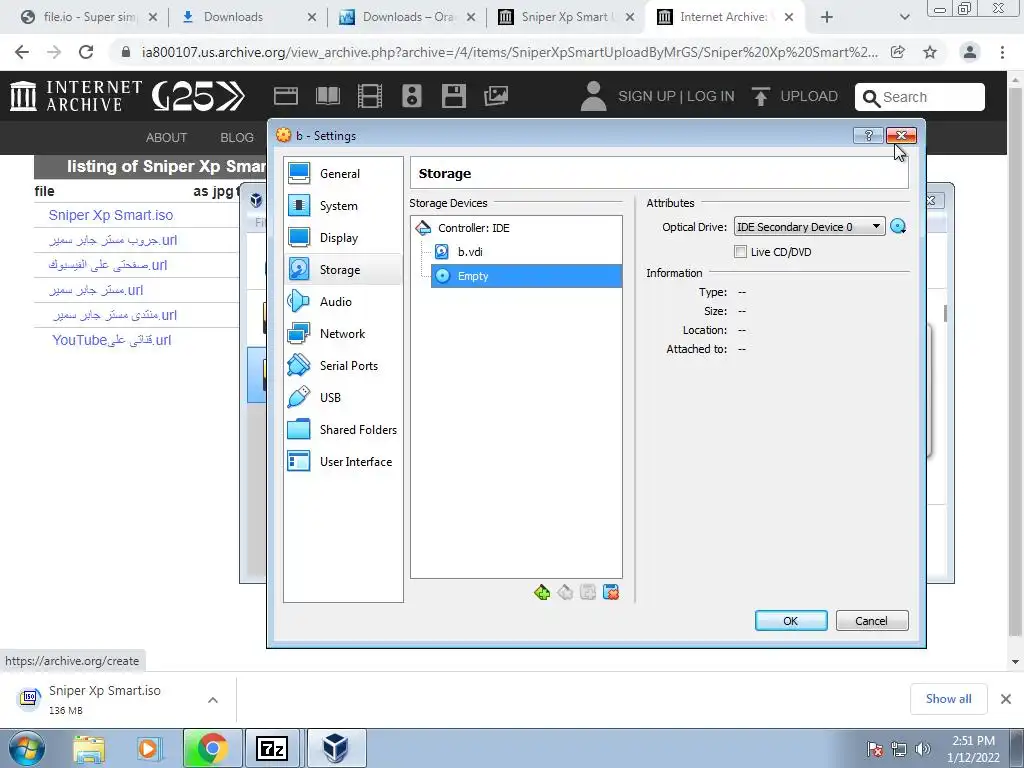This screenshot has width=1024, height=768.
Task: Click Show all downloads button
Action: [x=948, y=699]
